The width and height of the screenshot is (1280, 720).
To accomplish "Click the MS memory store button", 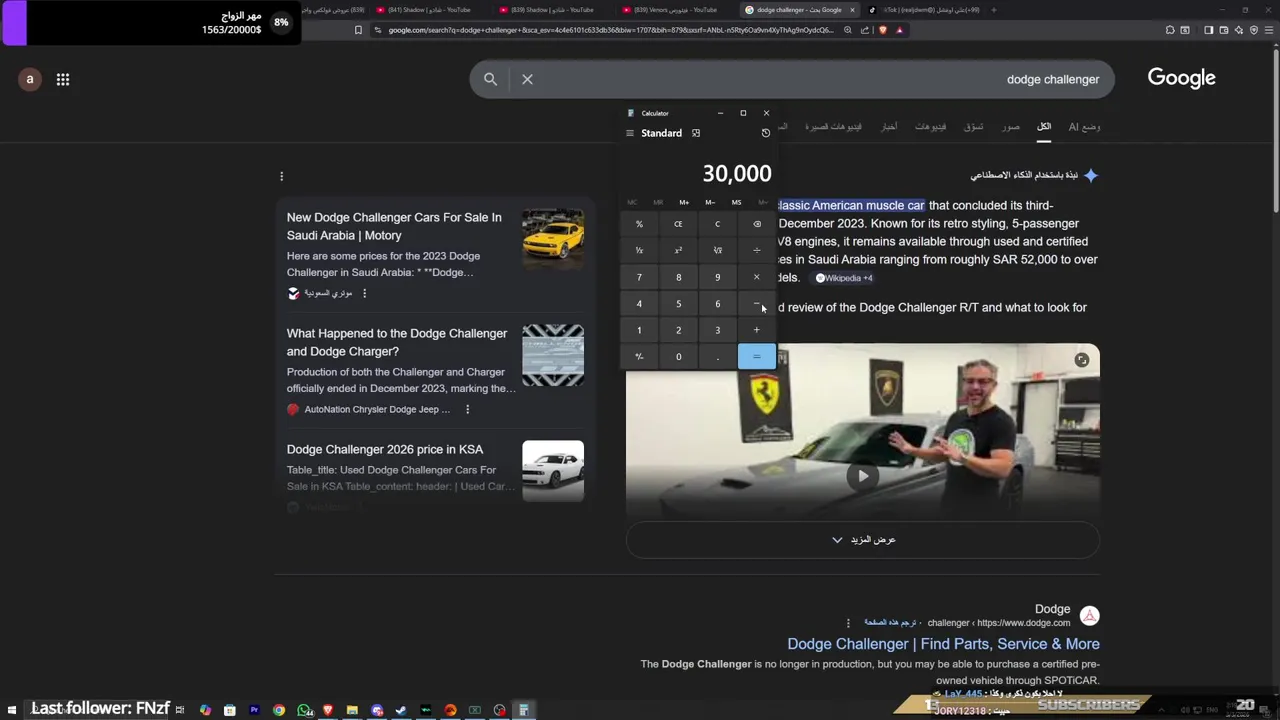I will coord(736,202).
